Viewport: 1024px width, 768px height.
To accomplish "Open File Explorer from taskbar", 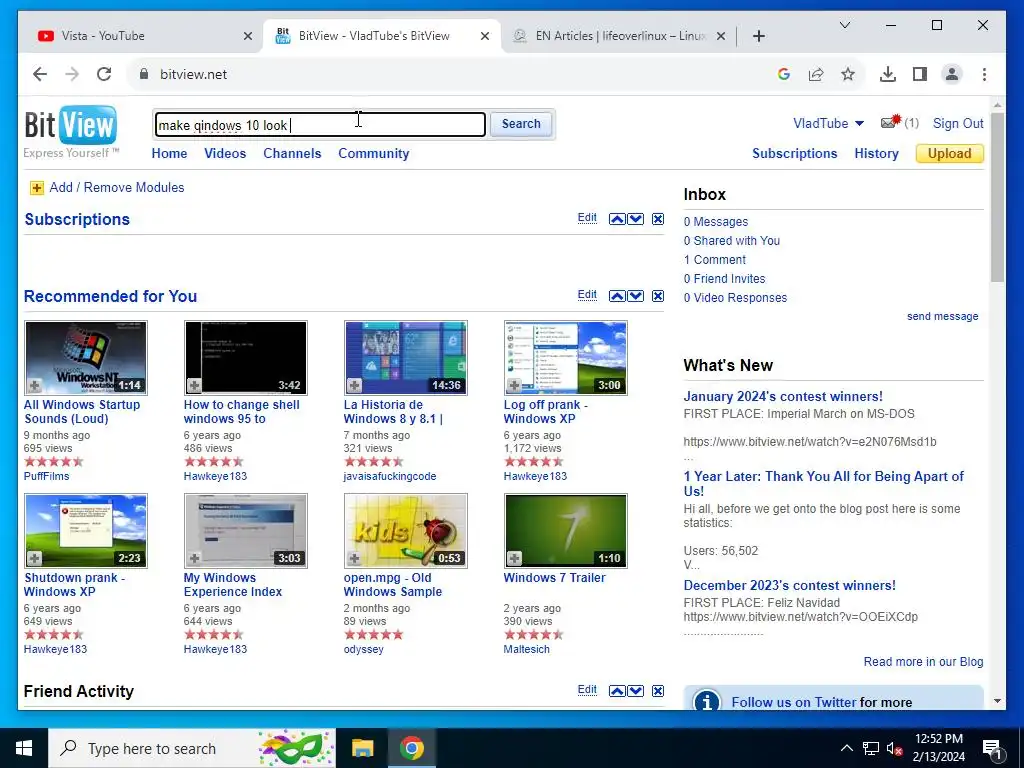I will tap(362, 748).
